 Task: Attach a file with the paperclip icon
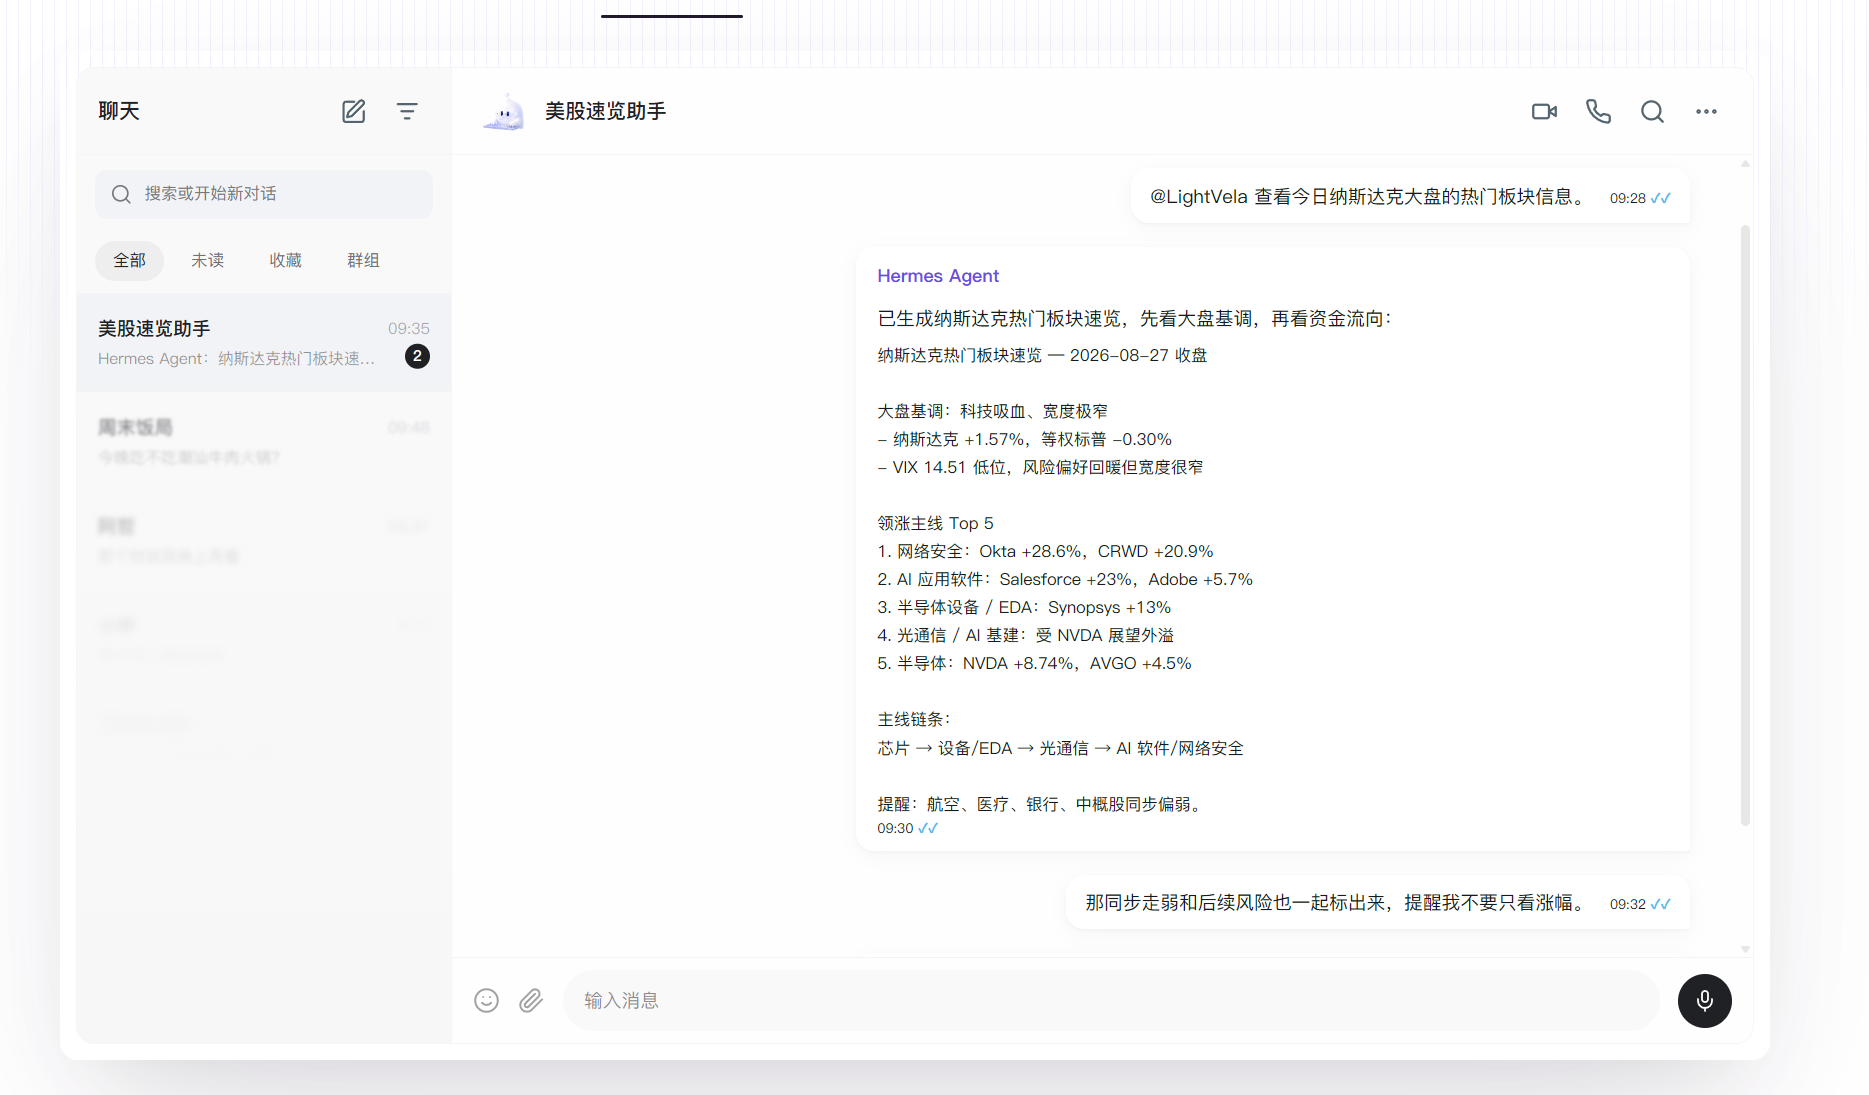pos(531,1000)
